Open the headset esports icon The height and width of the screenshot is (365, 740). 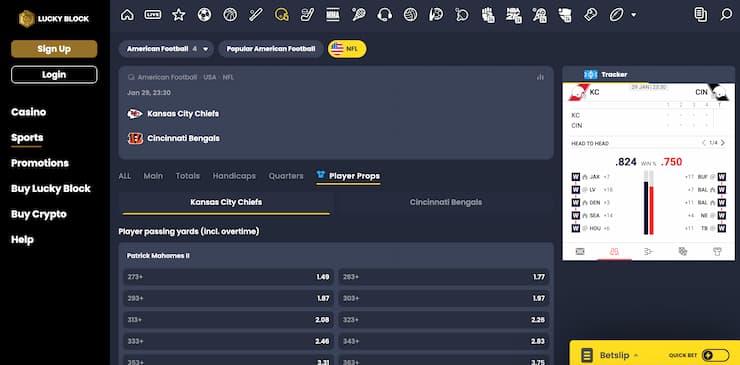tap(385, 15)
